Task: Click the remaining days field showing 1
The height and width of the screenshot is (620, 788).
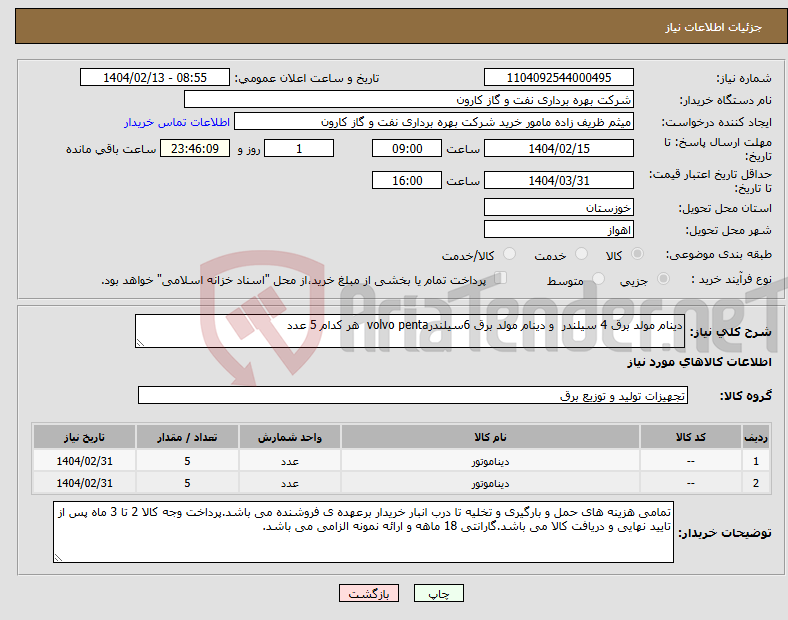Action: 299,148
